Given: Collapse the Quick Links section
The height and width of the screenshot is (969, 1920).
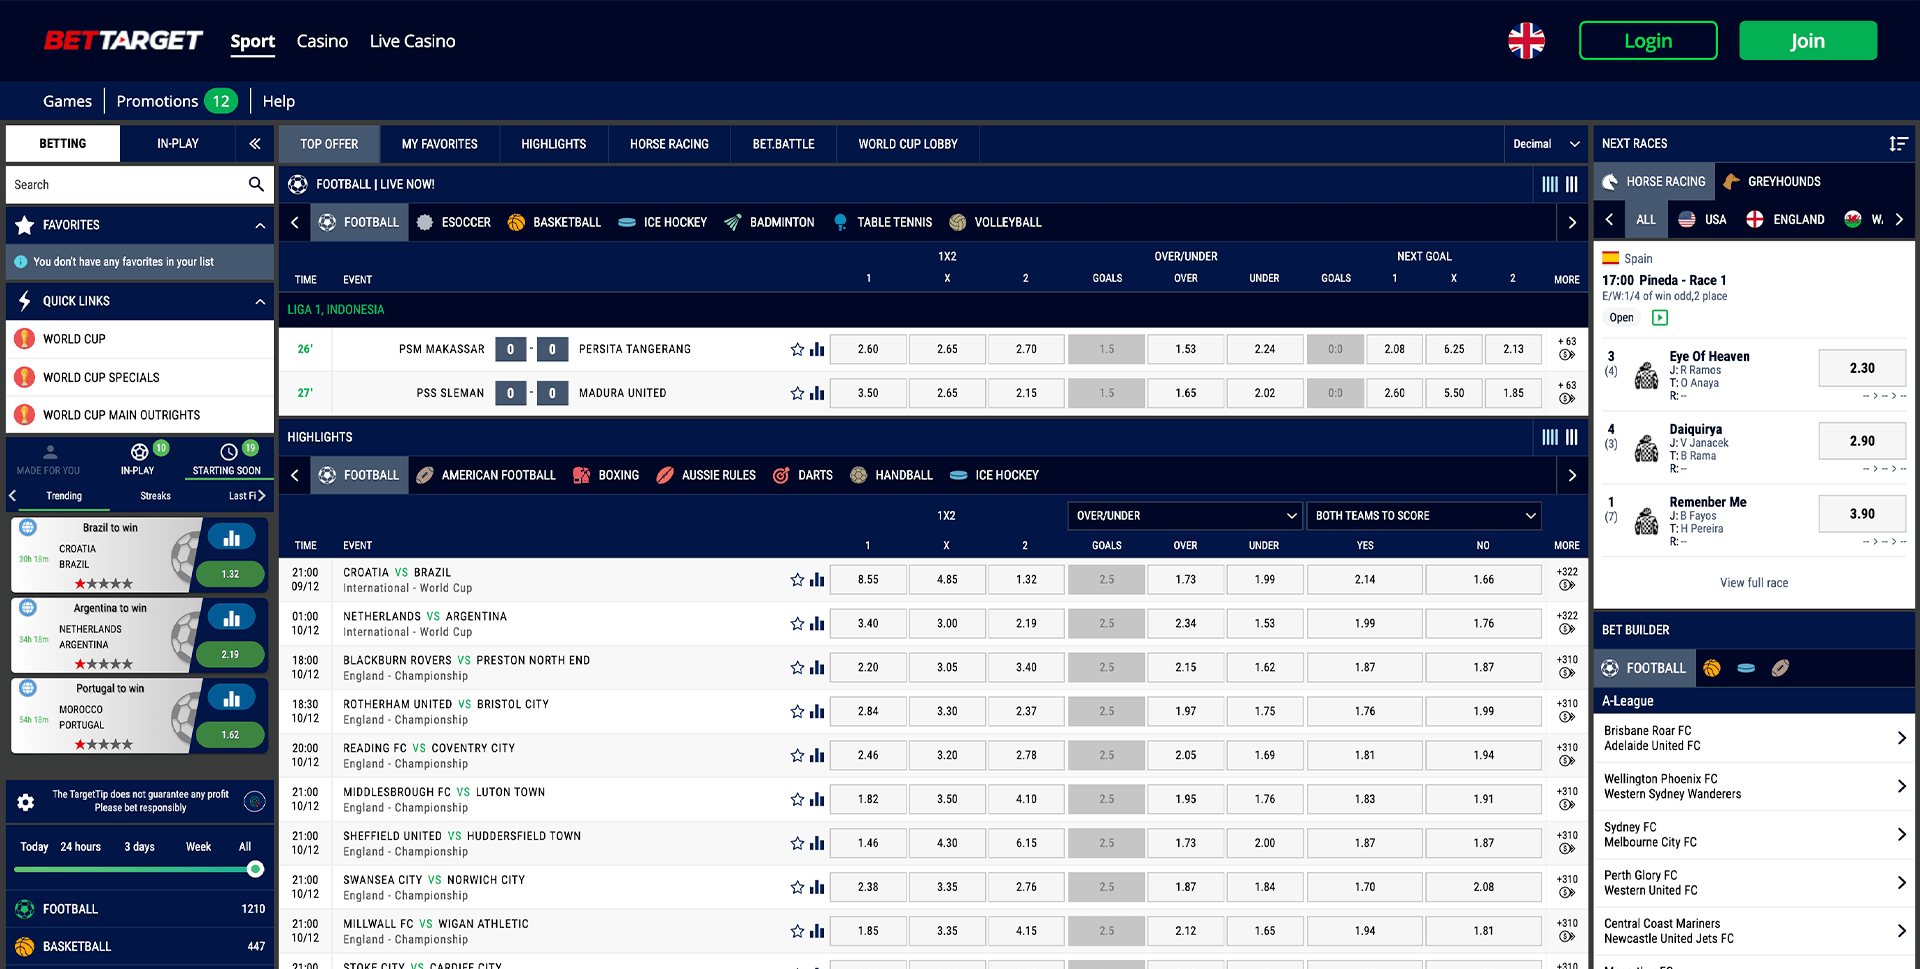Looking at the screenshot, I should [x=260, y=301].
